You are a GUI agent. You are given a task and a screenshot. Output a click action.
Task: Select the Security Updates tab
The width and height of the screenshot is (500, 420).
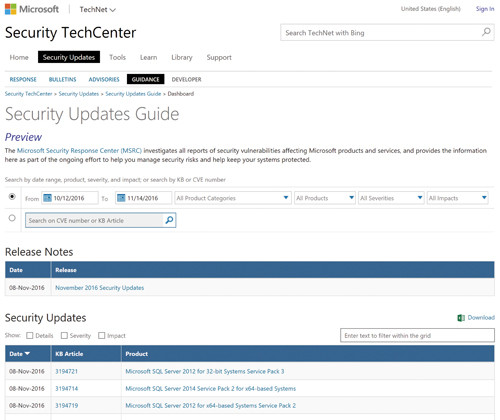point(69,57)
